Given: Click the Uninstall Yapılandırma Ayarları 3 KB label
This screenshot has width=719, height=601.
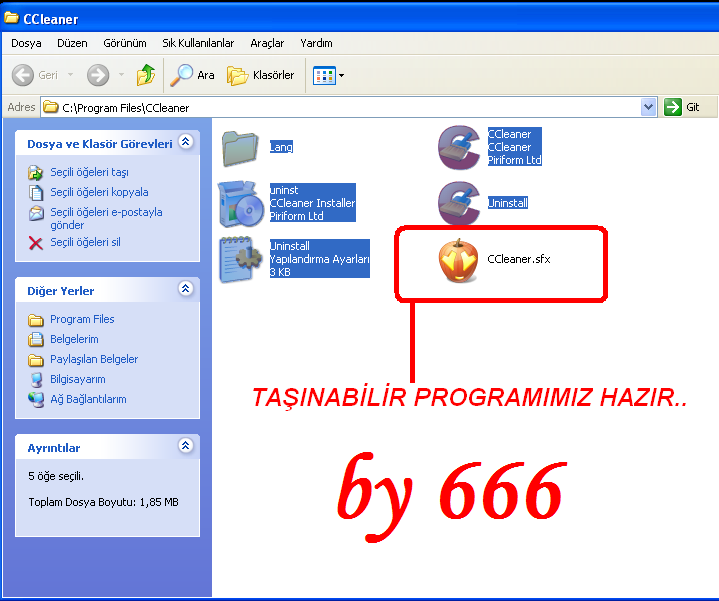Looking at the screenshot, I should tap(320, 259).
